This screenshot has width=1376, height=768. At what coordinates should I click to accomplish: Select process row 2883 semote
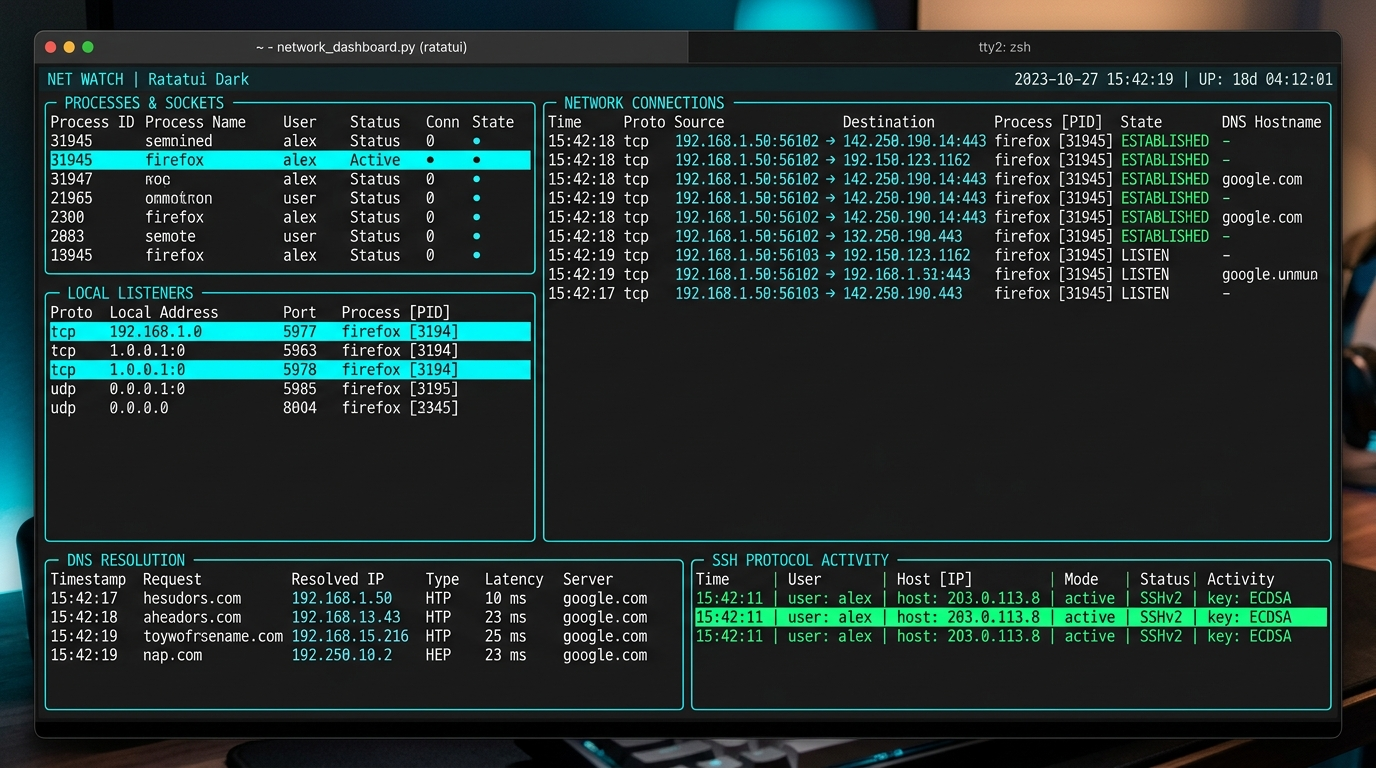[x=290, y=236]
